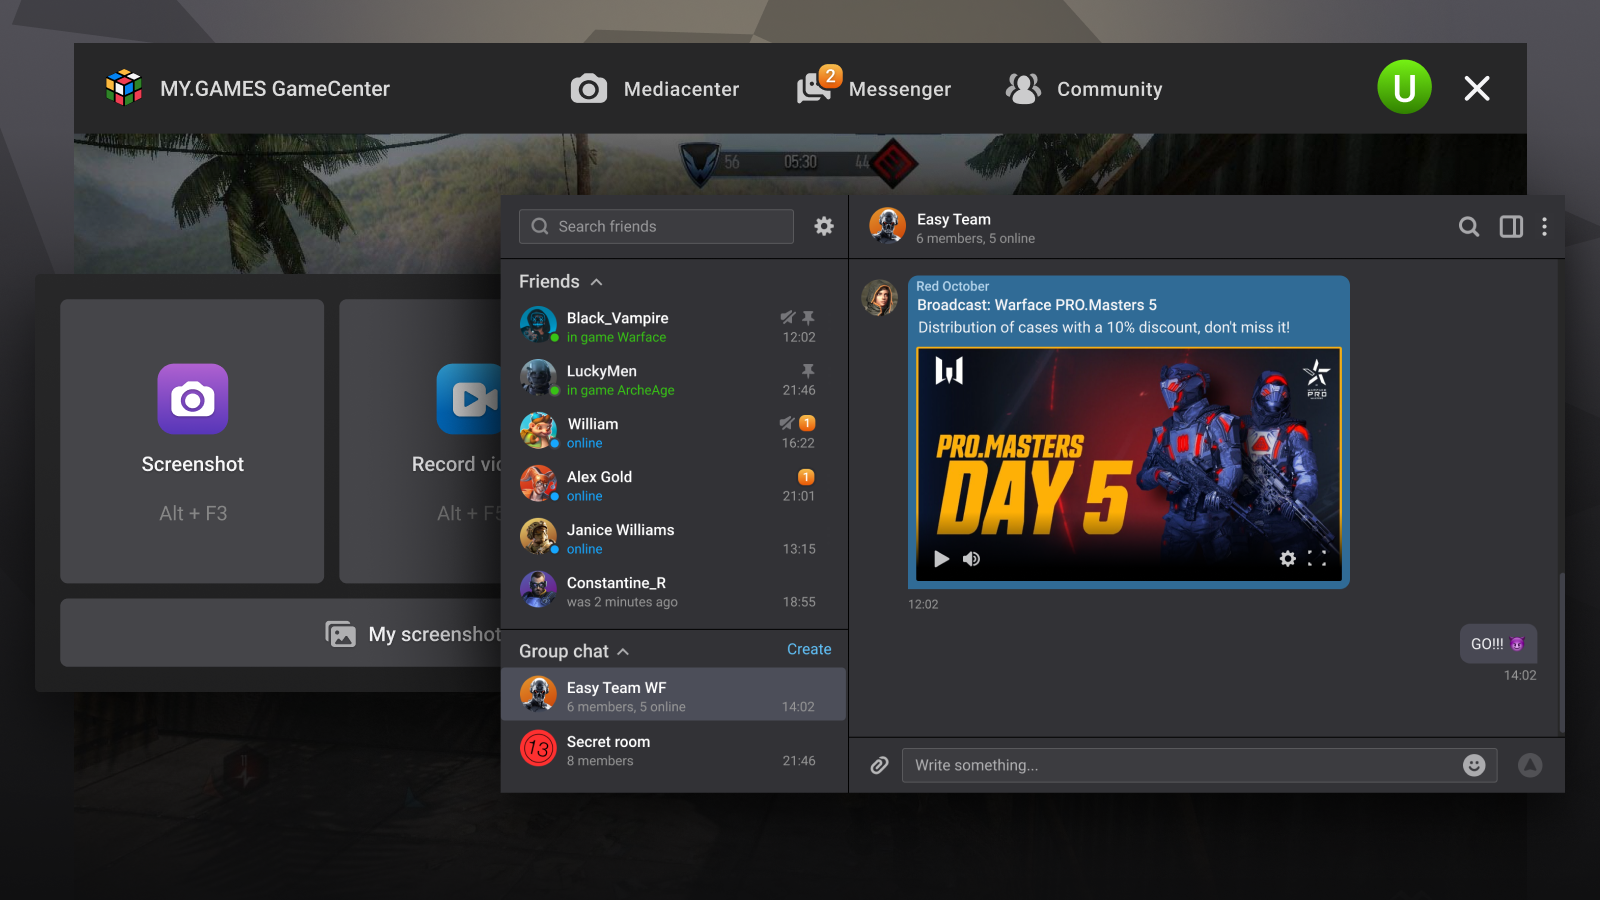The image size is (1600, 900).
Task: Open the Mediacenter tab
Action: [655, 89]
